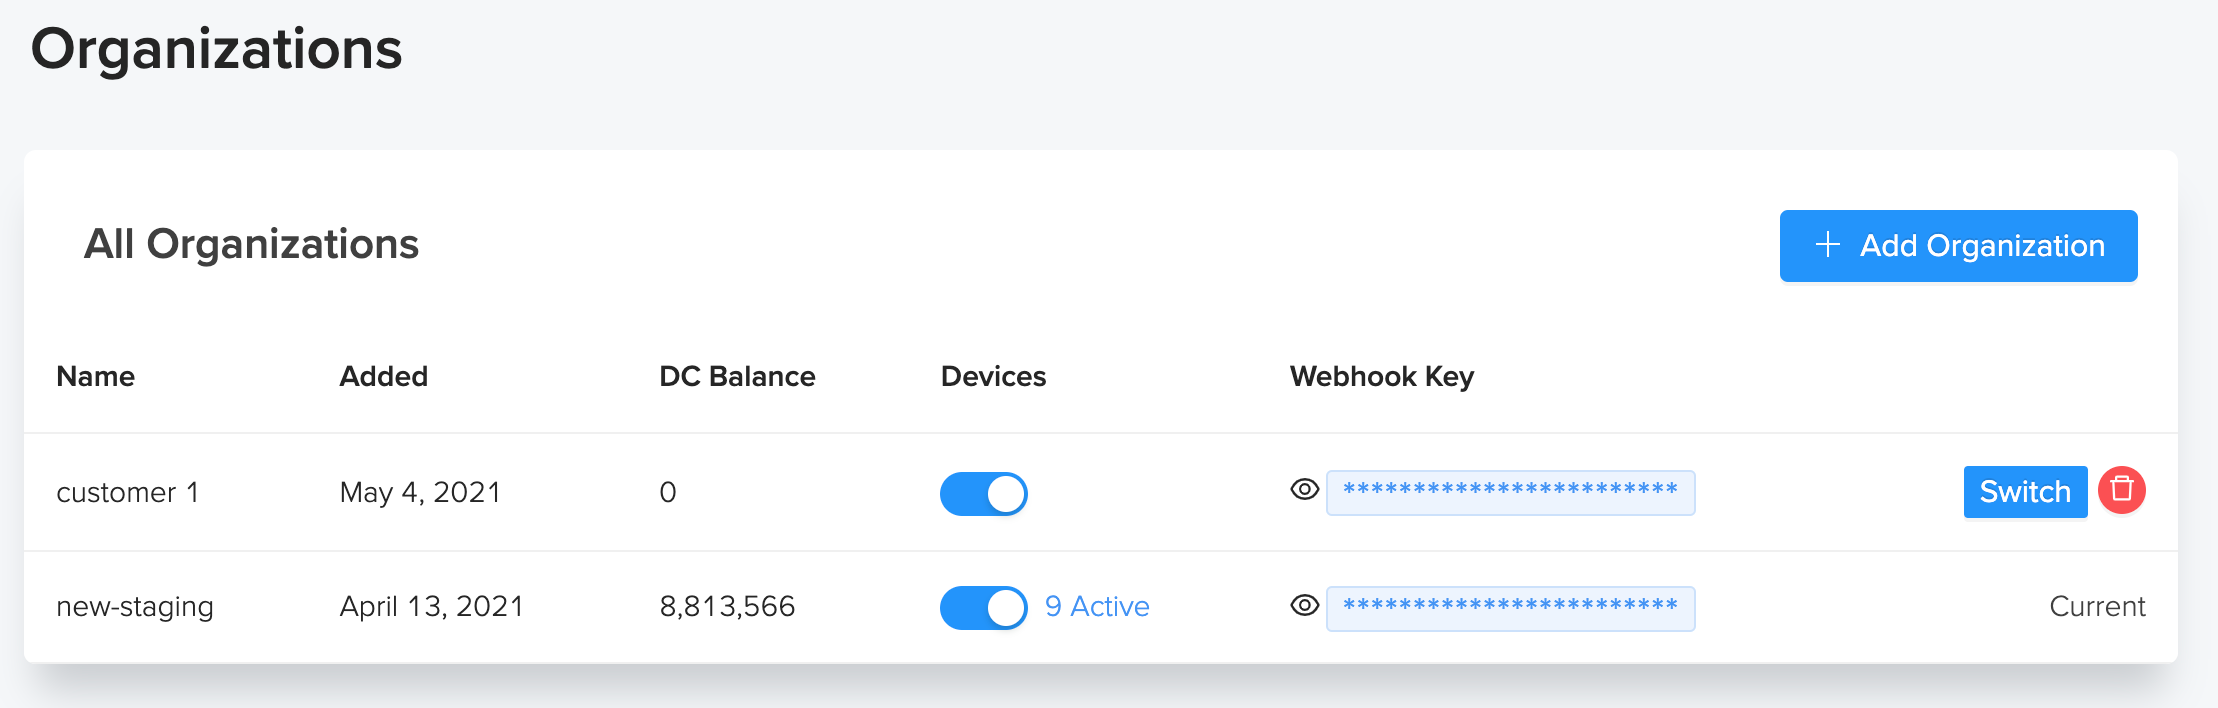The width and height of the screenshot is (2218, 708).
Task: Click the Add Organization button
Action: pyautogui.click(x=1958, y=246)
